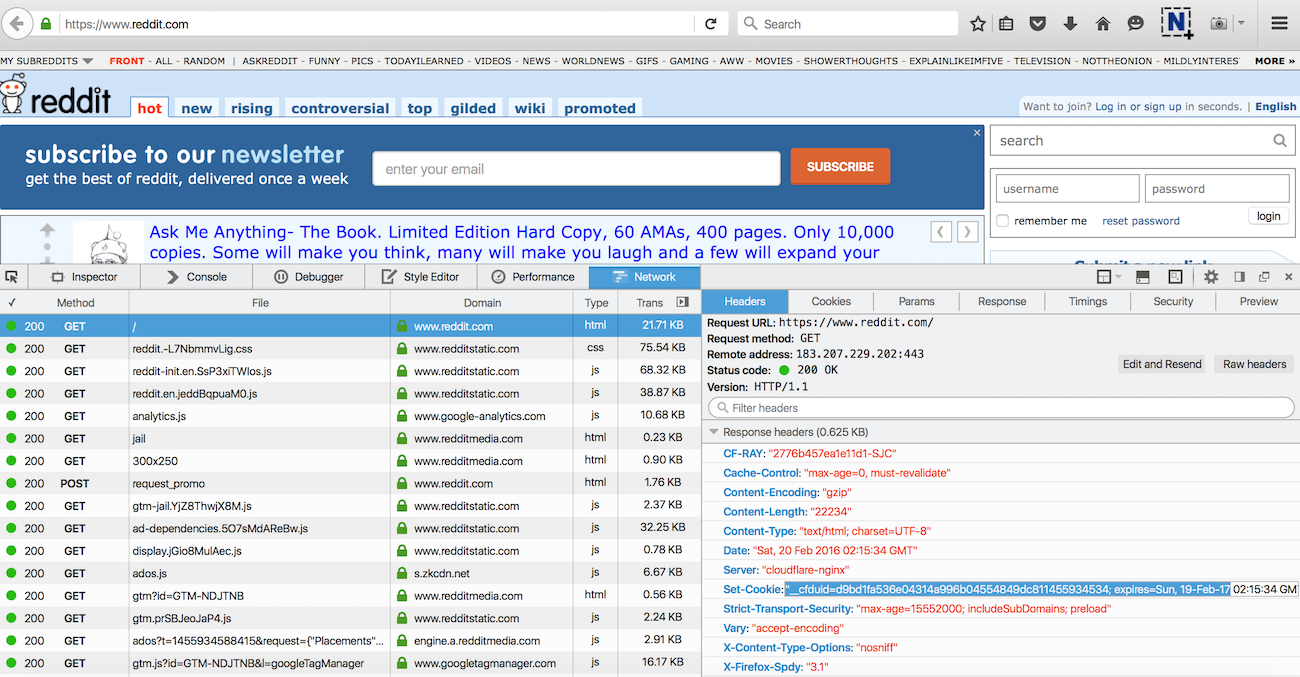Check the 'remember me' checkbox
The height and width of the screenshot is (677, 1300).
(x=1002, y=221)
